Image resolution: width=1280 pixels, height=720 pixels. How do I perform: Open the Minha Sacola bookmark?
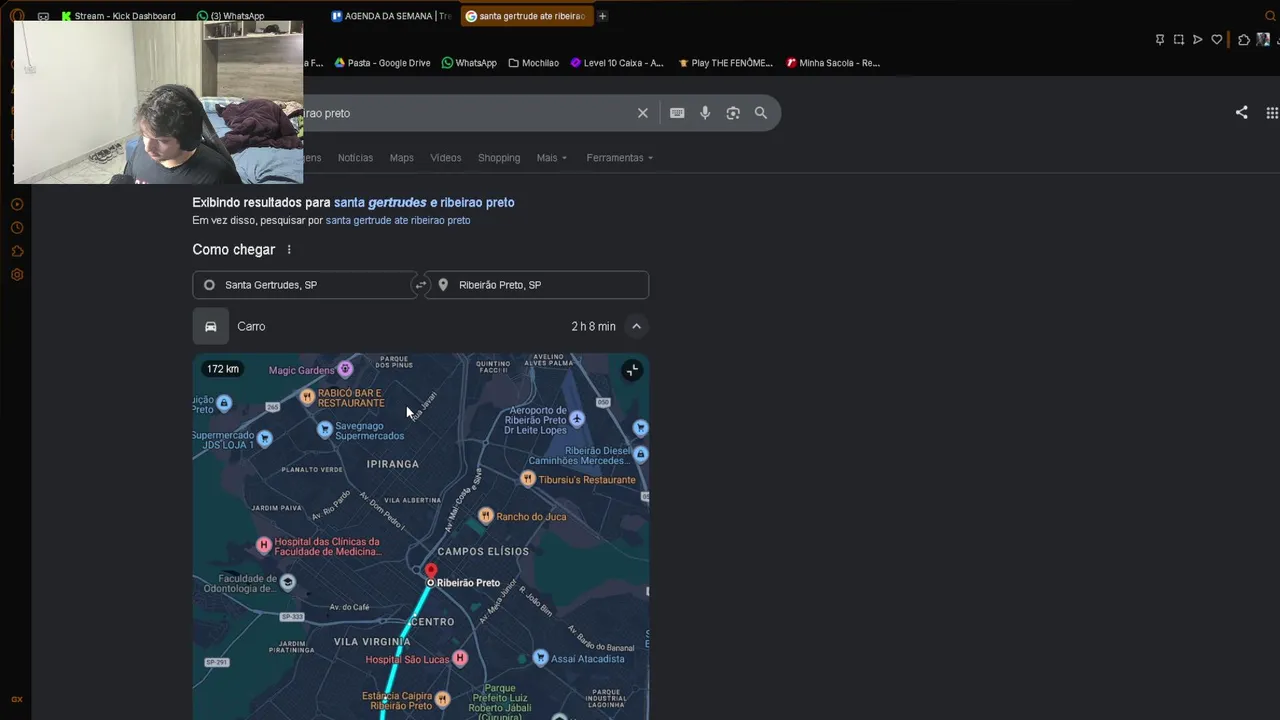point(832,63)
